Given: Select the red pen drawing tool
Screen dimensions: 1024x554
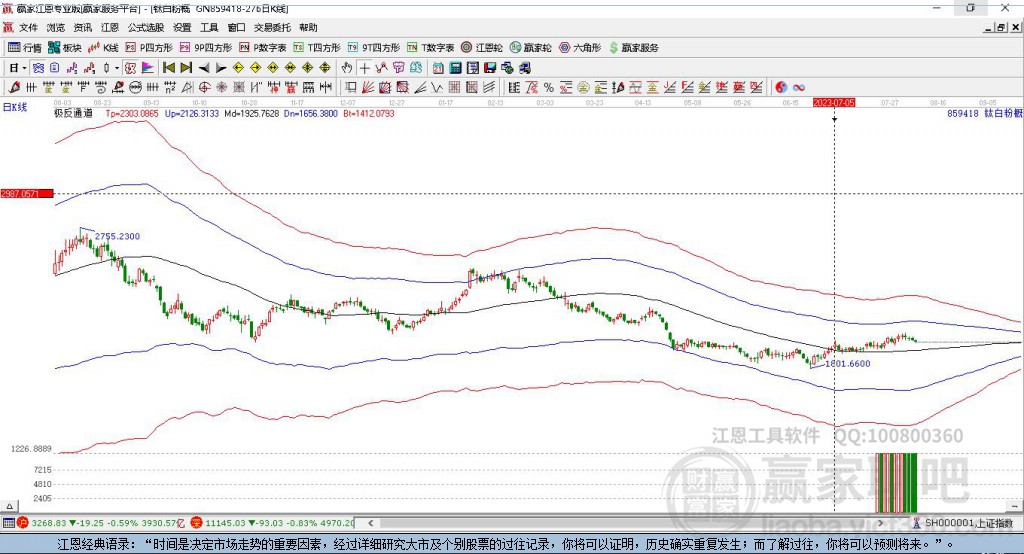Looking at the screenshot, I should 14,88.
